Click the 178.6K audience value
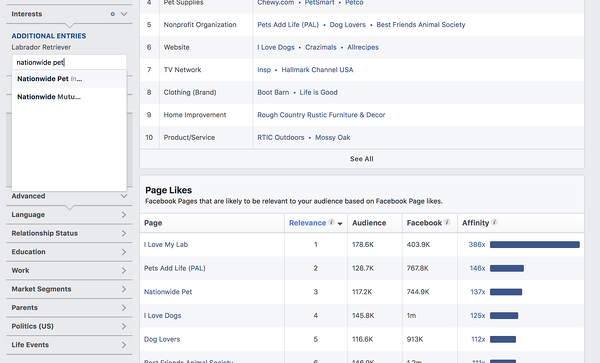This screenshot has width=600, height=363. pyautogui.click(x=363, y=244)
